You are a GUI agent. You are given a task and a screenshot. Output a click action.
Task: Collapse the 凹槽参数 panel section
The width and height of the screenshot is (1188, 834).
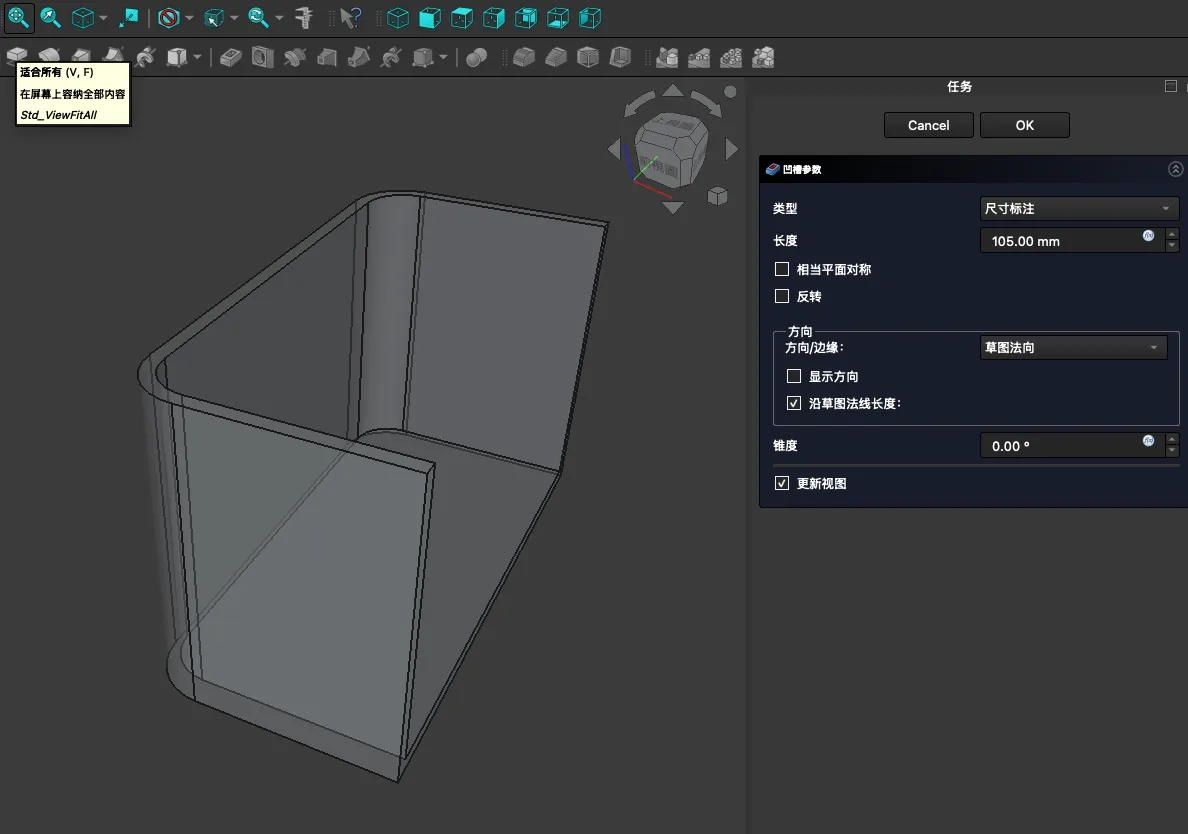coord(1175,170)
